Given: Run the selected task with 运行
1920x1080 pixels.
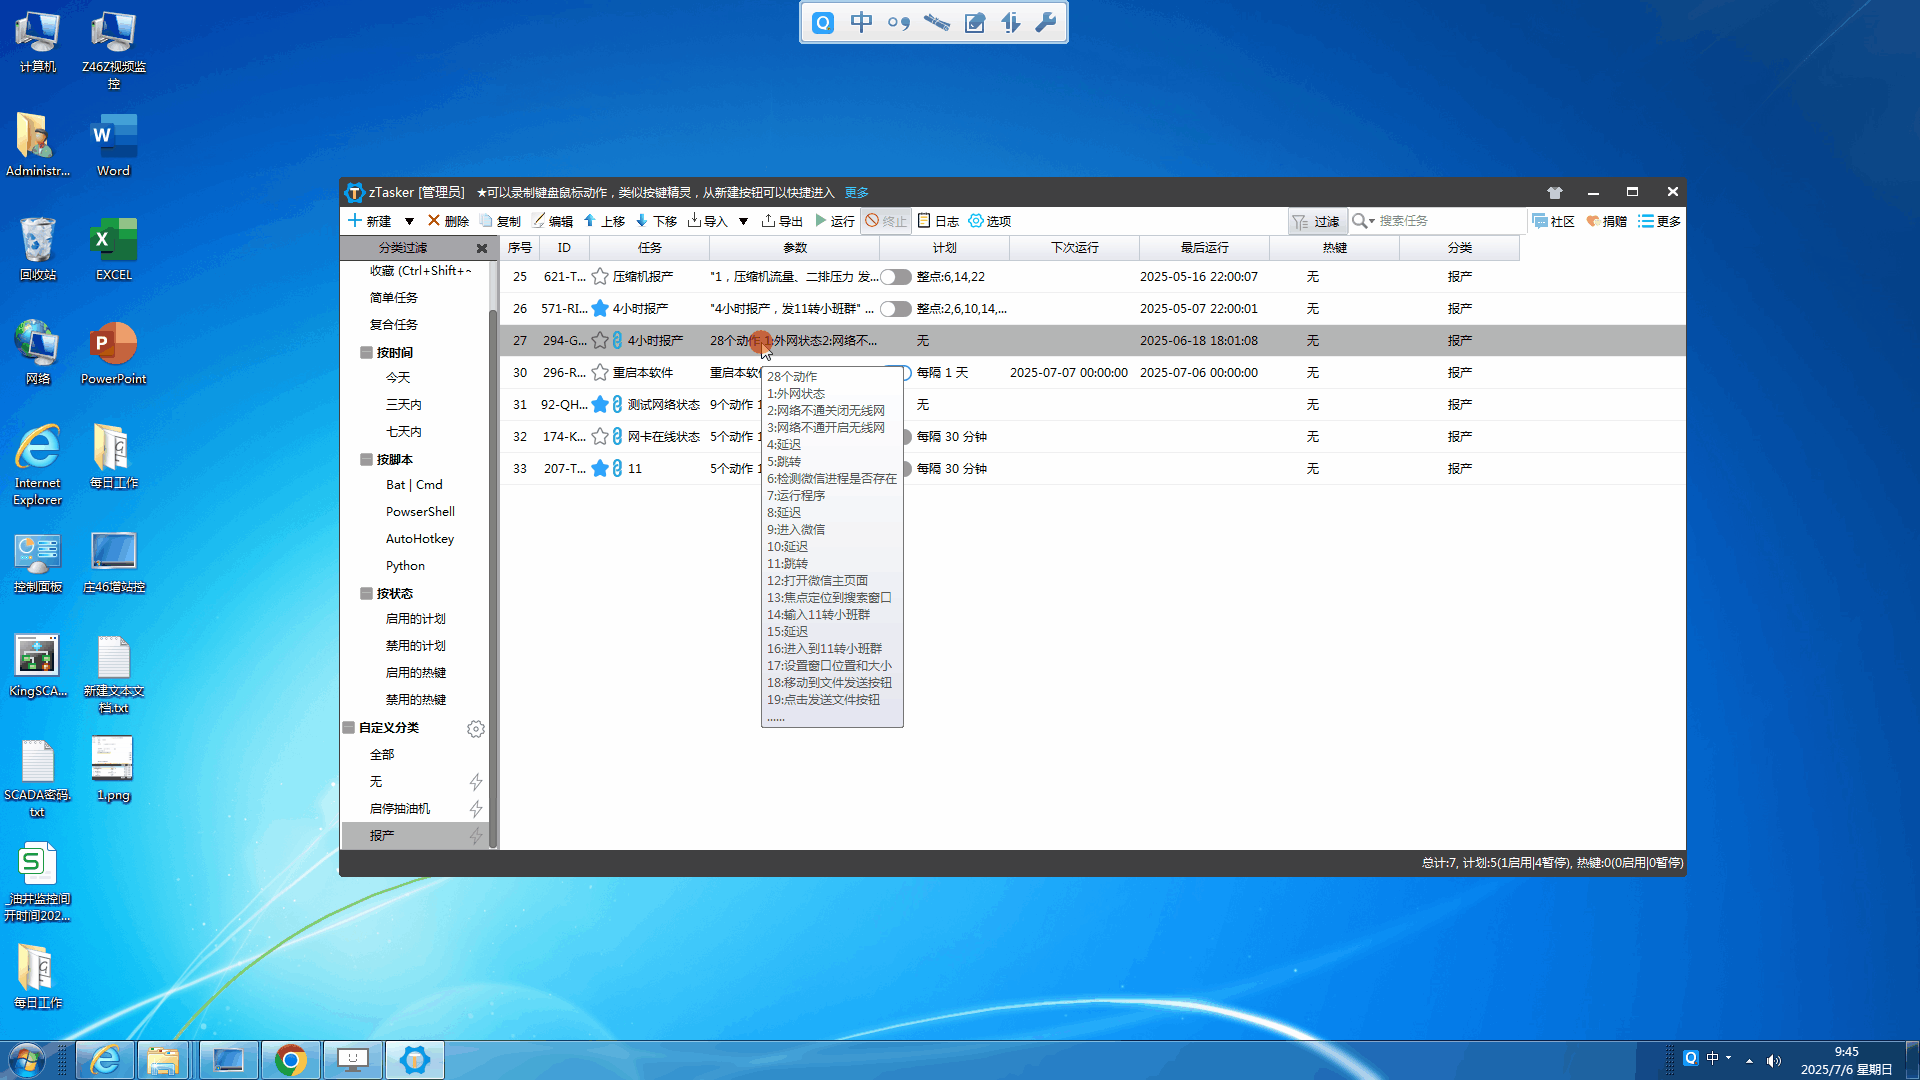Looking at the screenshot, I should tap(834, 221).
